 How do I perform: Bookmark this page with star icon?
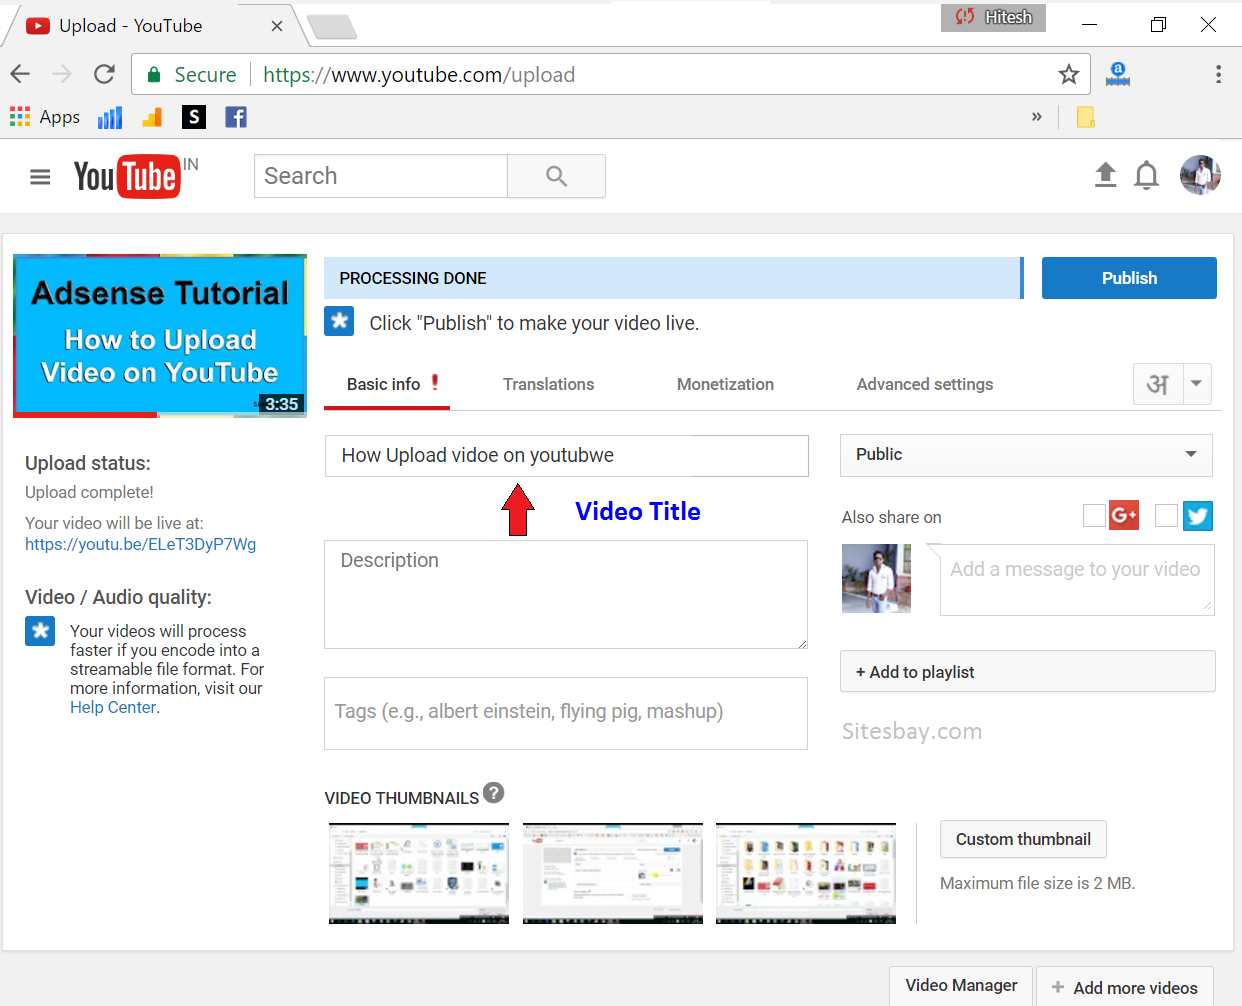click(1069, 74)
